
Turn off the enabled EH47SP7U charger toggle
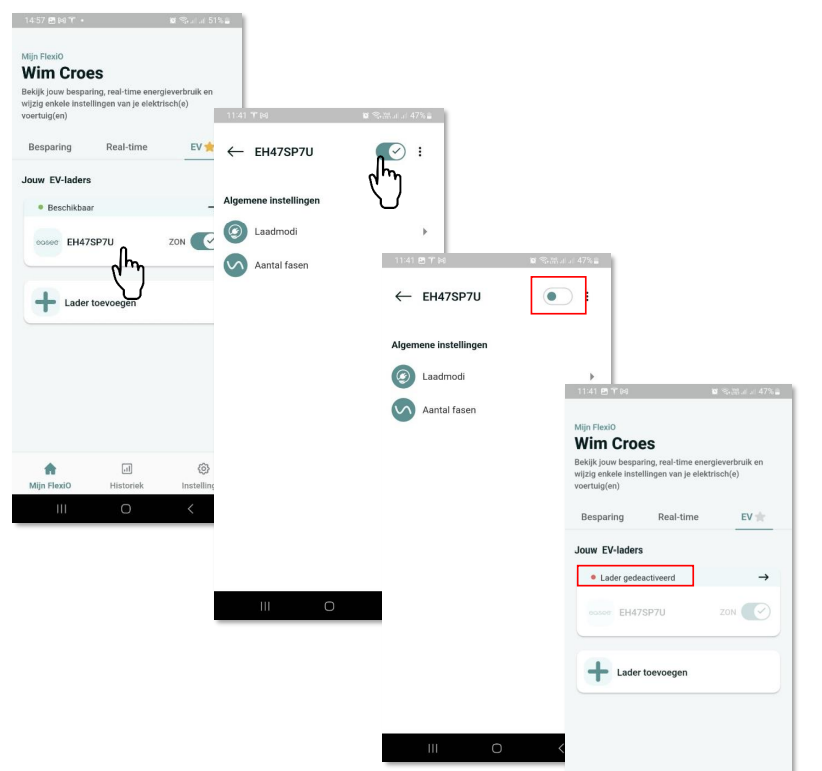390,151
